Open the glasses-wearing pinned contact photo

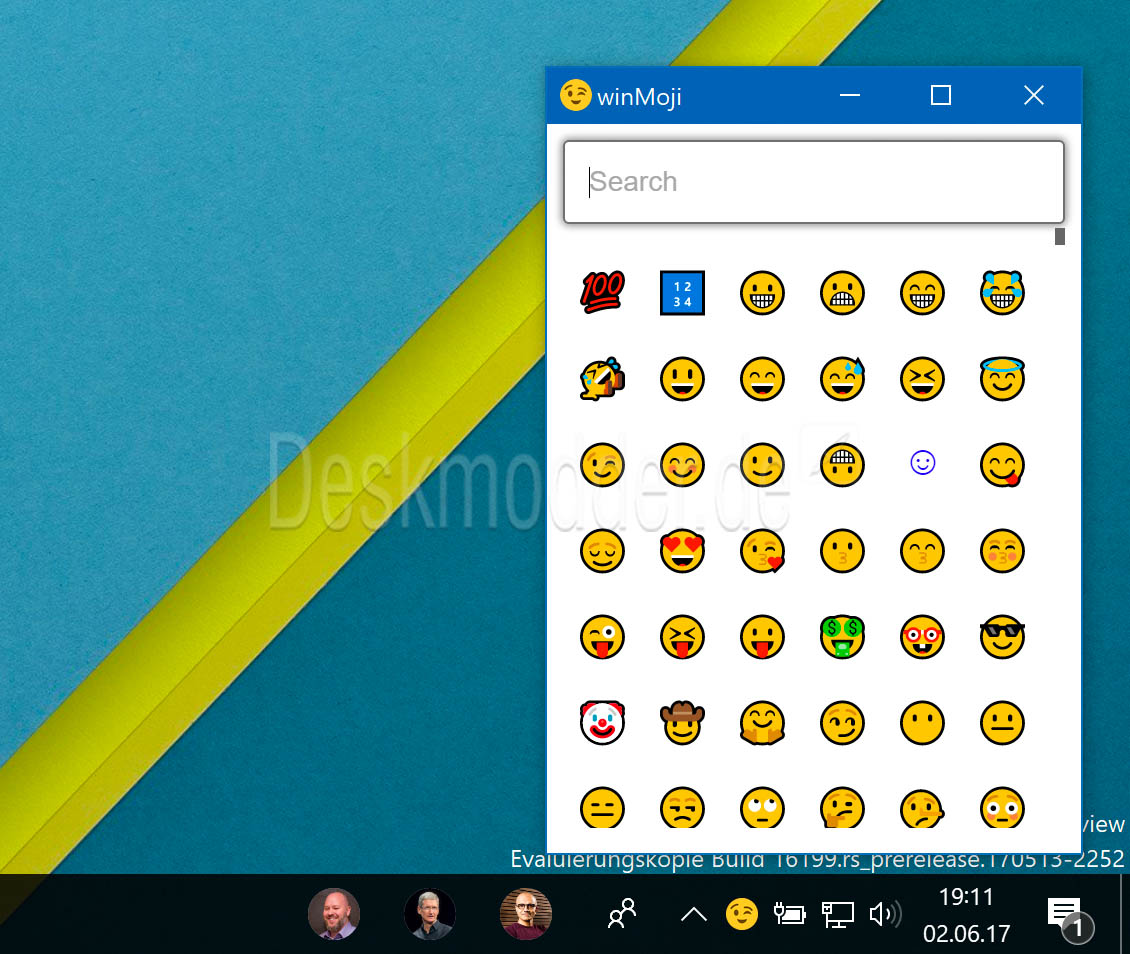pos(525,914)
